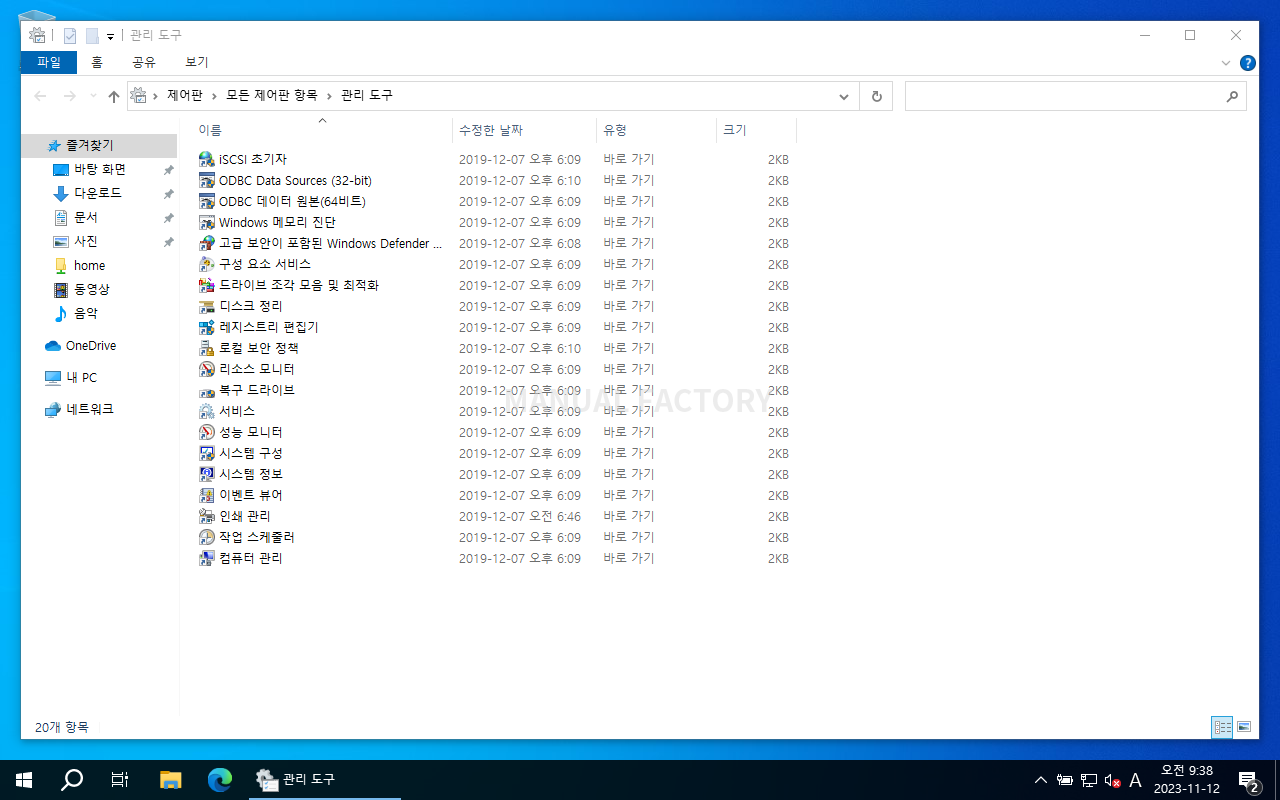
Task: Select the ODBC Data Sources (32-bit) icon
Action: [x=207, y=180]
